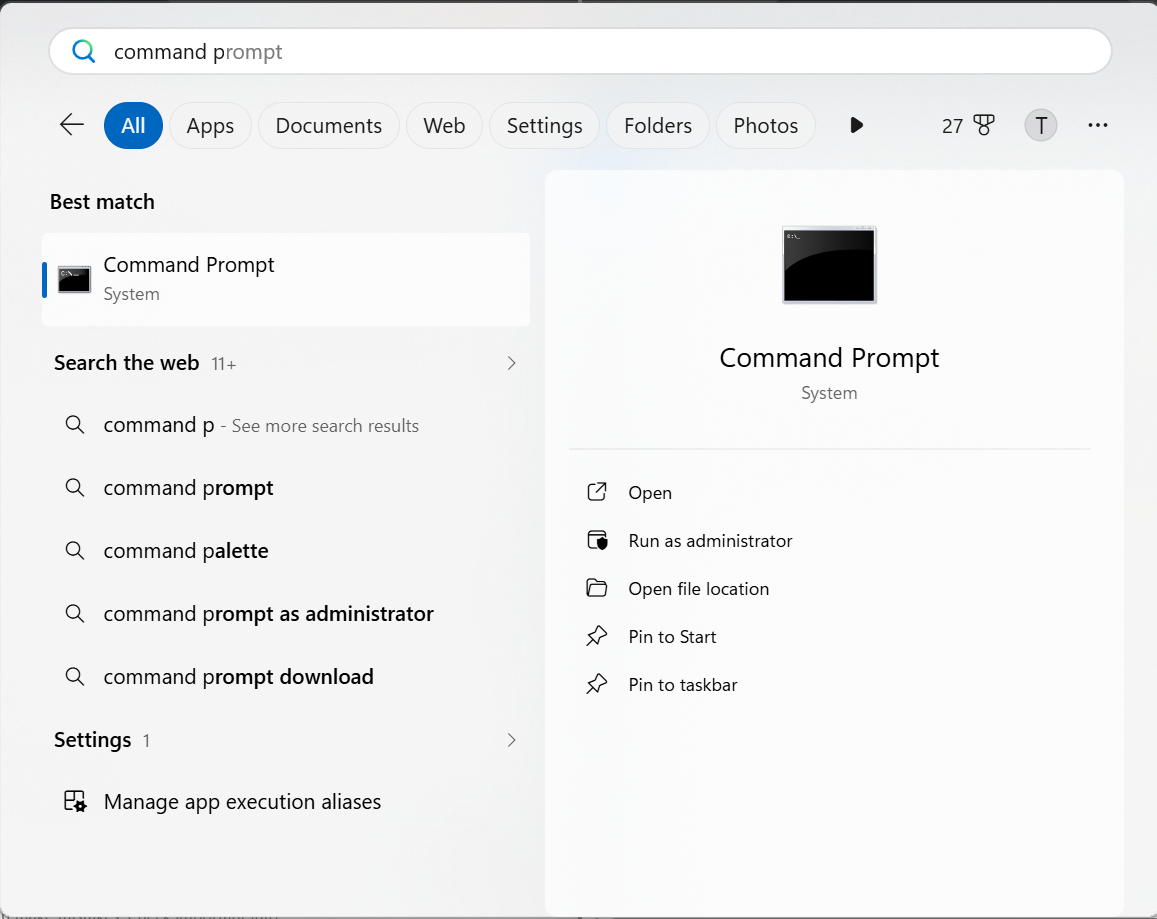Click the search icon beside 'command prompt download'
Image resolution: width=1157 pixels, height=919 pixels.
pyautogui.click(x=75, y=676)
